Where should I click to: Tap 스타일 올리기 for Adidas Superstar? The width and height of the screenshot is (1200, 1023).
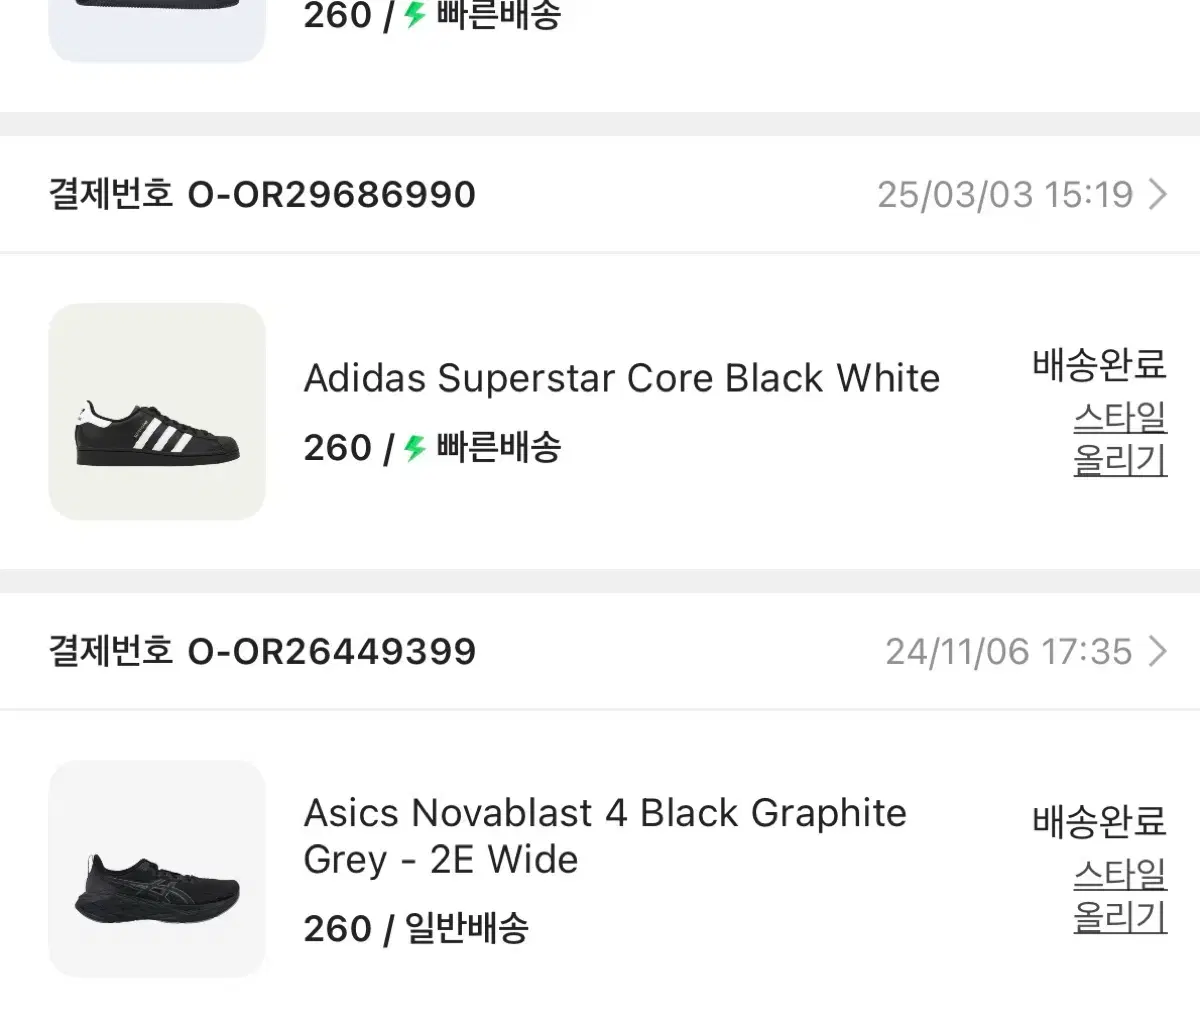[1120, 438]
